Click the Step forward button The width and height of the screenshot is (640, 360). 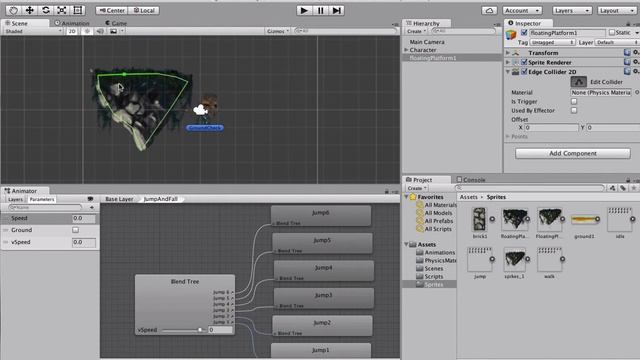pos(336,10)
